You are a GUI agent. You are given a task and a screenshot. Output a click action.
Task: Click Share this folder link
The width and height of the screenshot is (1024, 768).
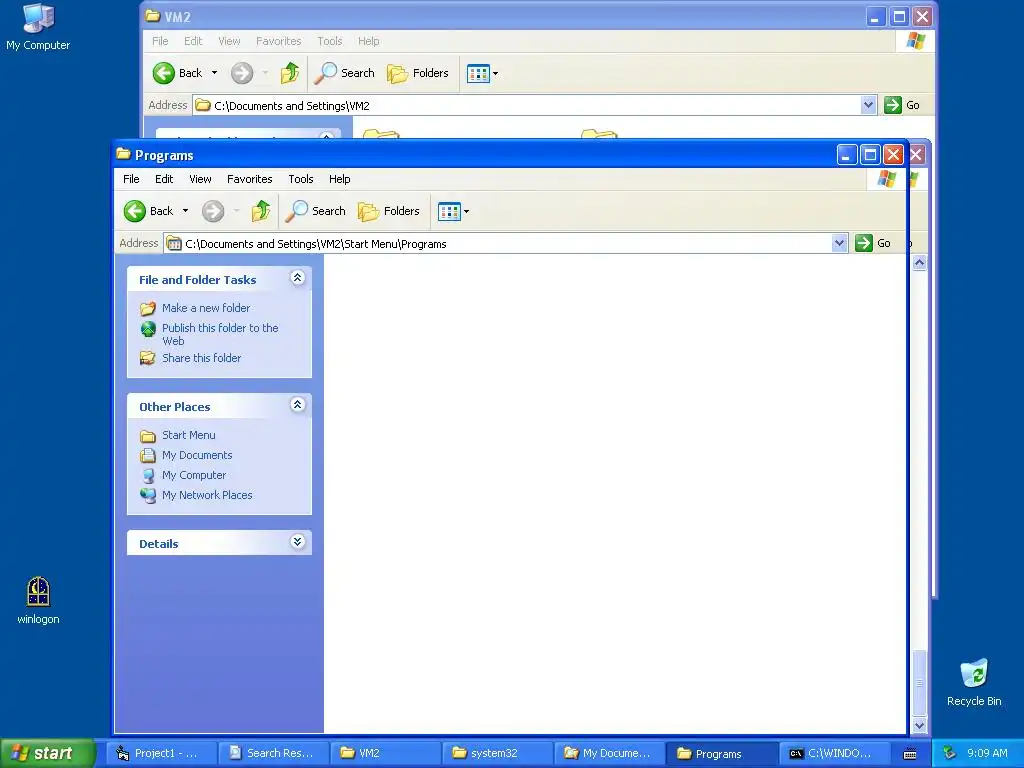[201, 358]
